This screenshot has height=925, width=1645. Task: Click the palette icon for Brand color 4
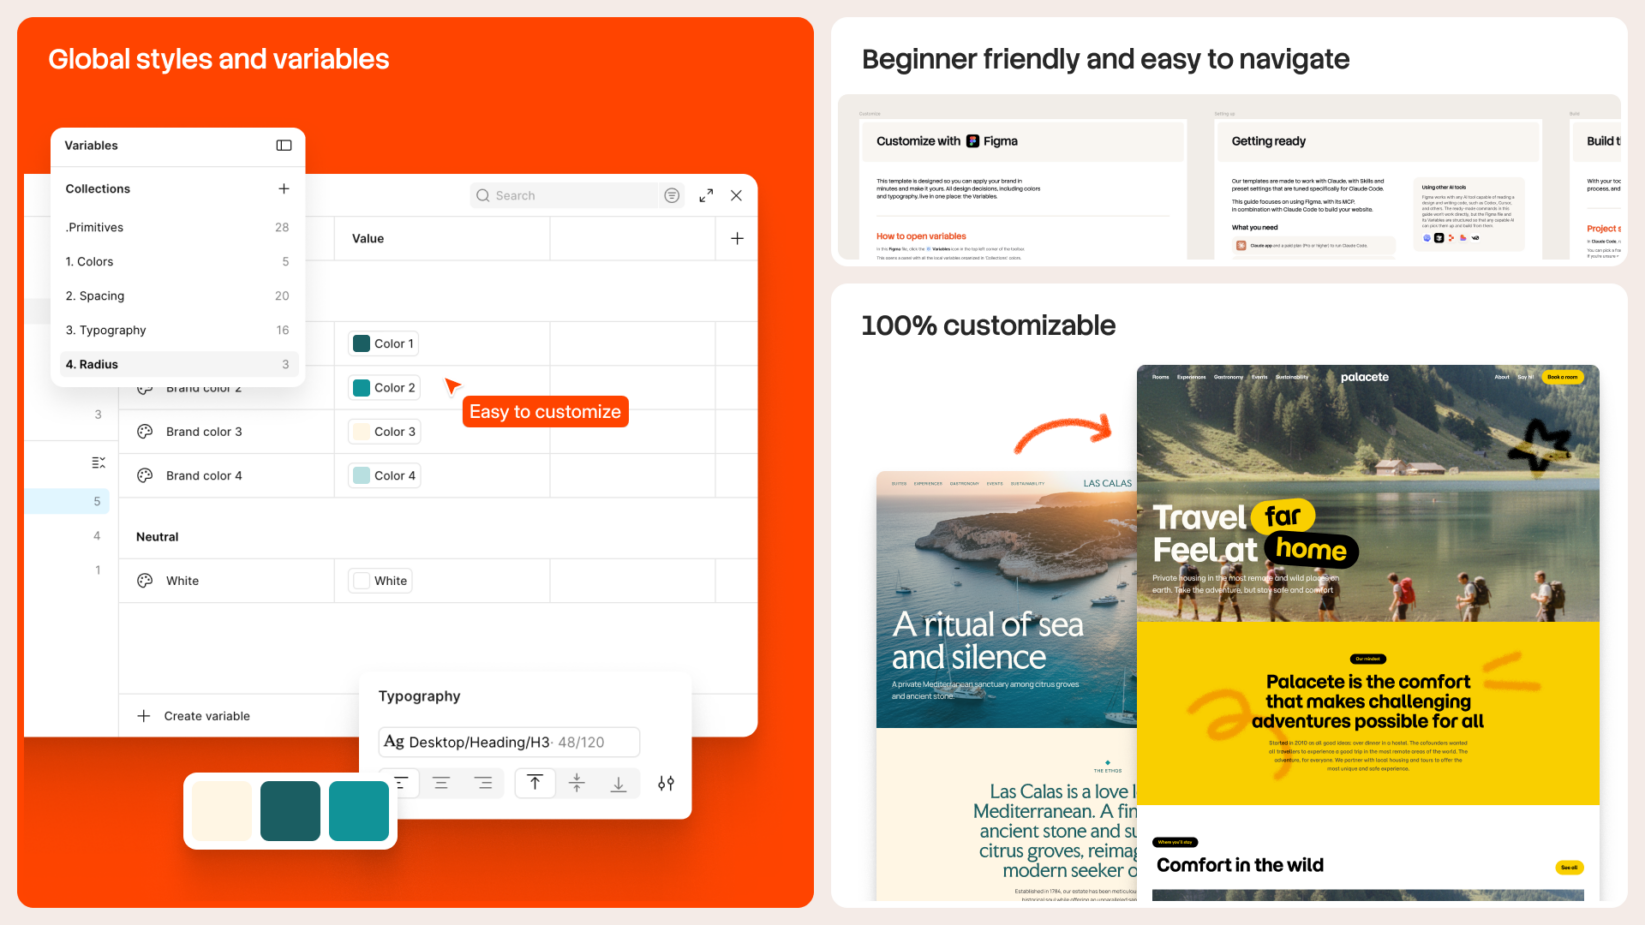[145, 475]
